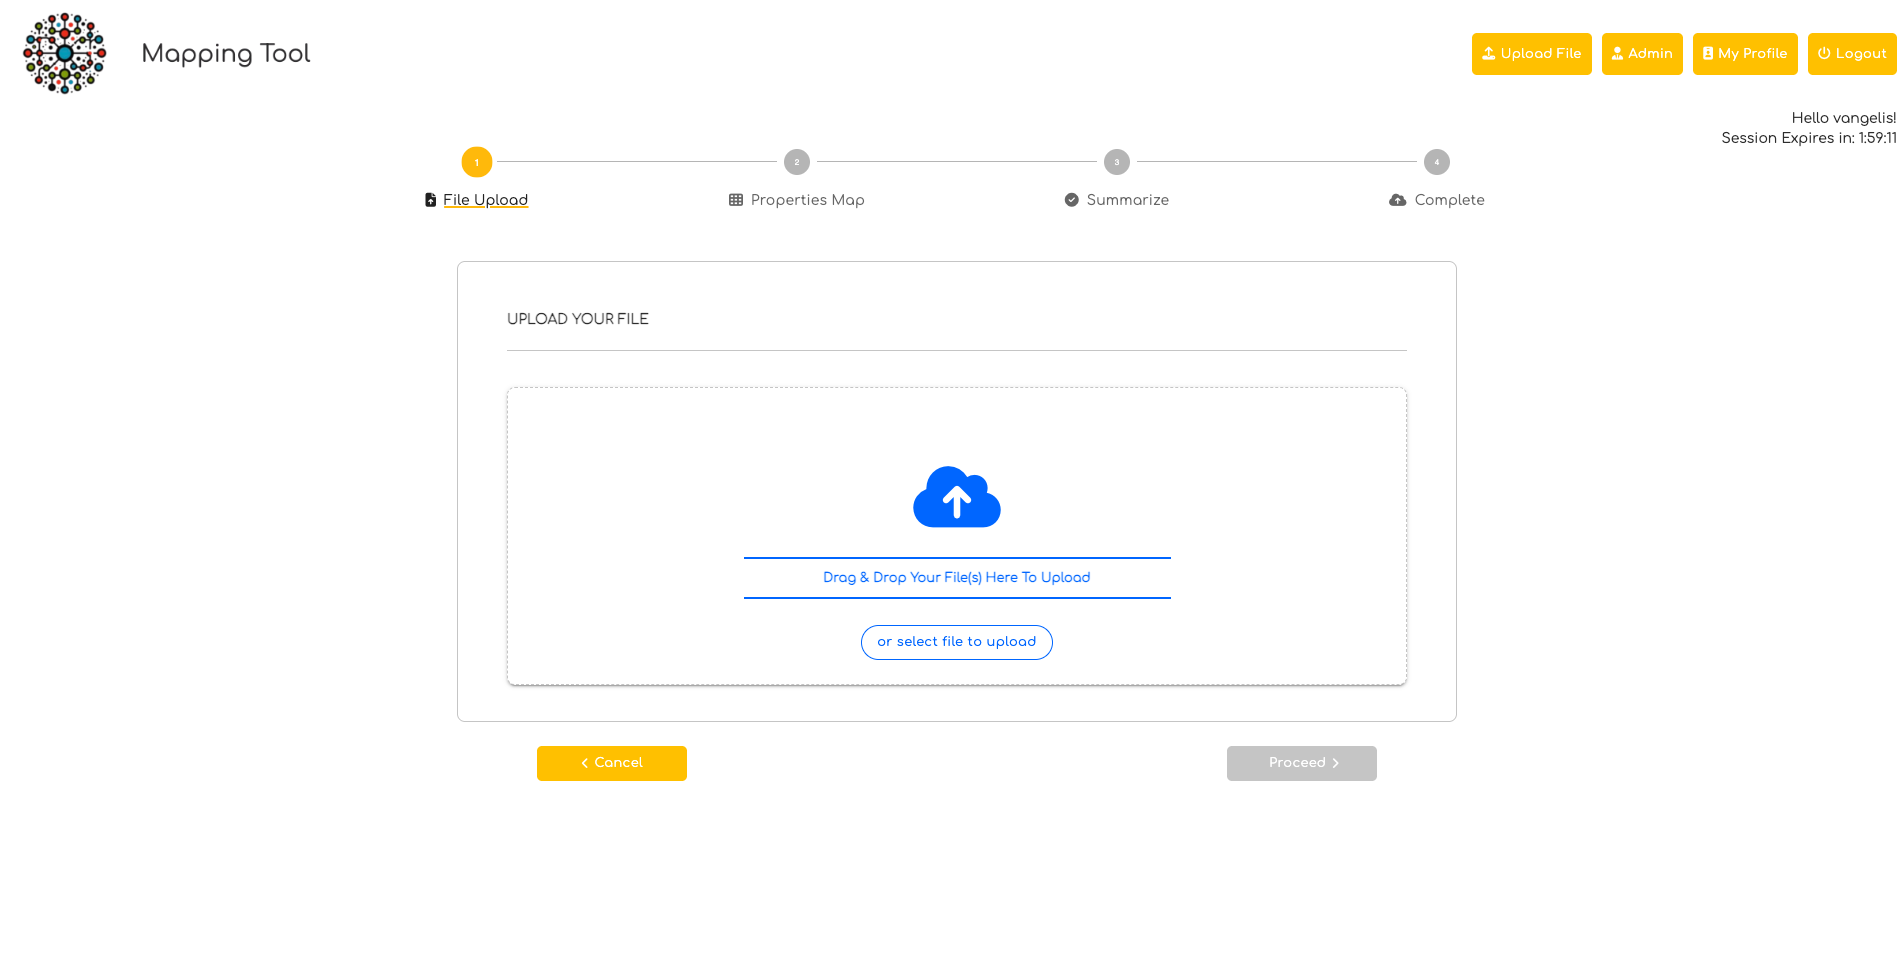Click the or select file to upload button
This screenshot has width=1902, height=959.
[x=956, y=641]
